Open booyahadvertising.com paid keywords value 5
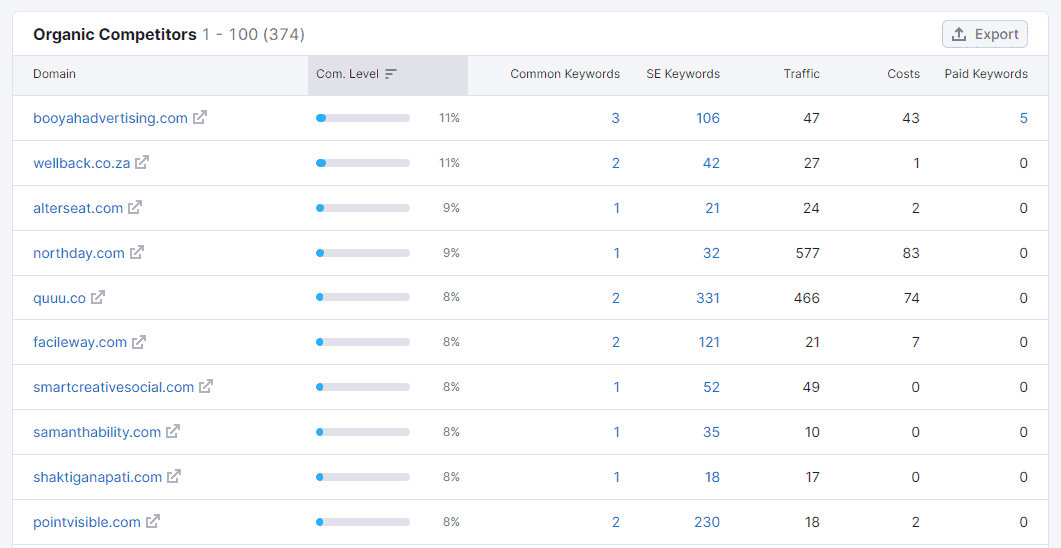 [1024, 118]
